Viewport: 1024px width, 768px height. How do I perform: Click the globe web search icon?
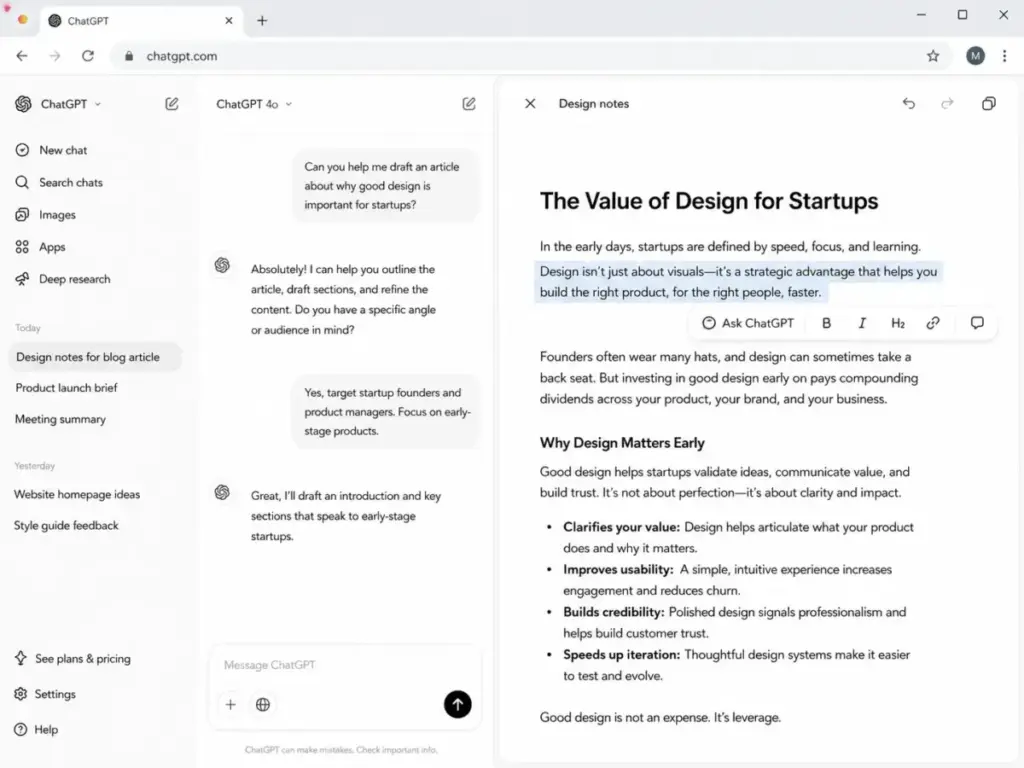tap(263, 705)
